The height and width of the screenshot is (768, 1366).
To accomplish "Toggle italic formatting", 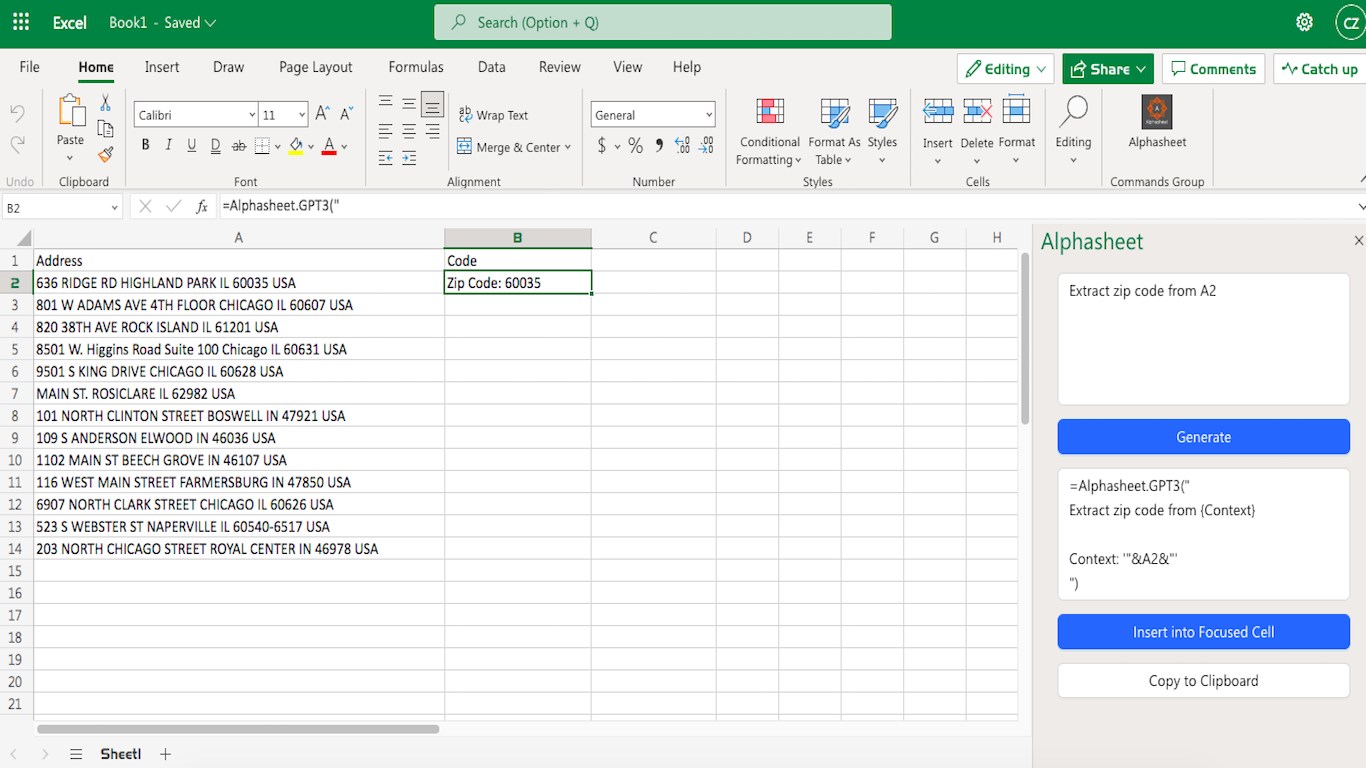I will tap(168, 146).
